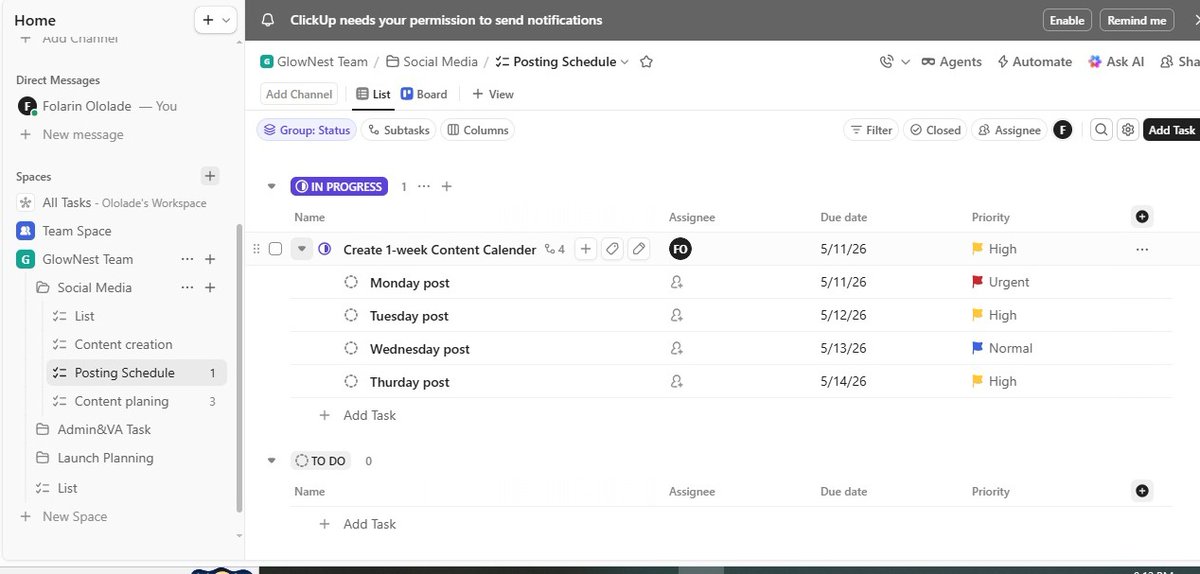Assign a user to Monday post
The image size is (1200, 574).
[x=677, y=283]
